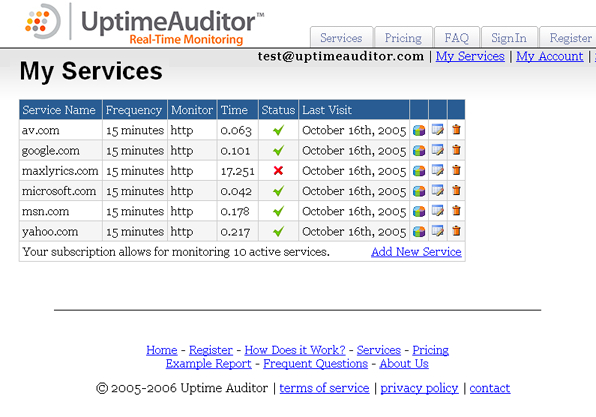
Task: Go to the Sign In tab
Action: 509,38
